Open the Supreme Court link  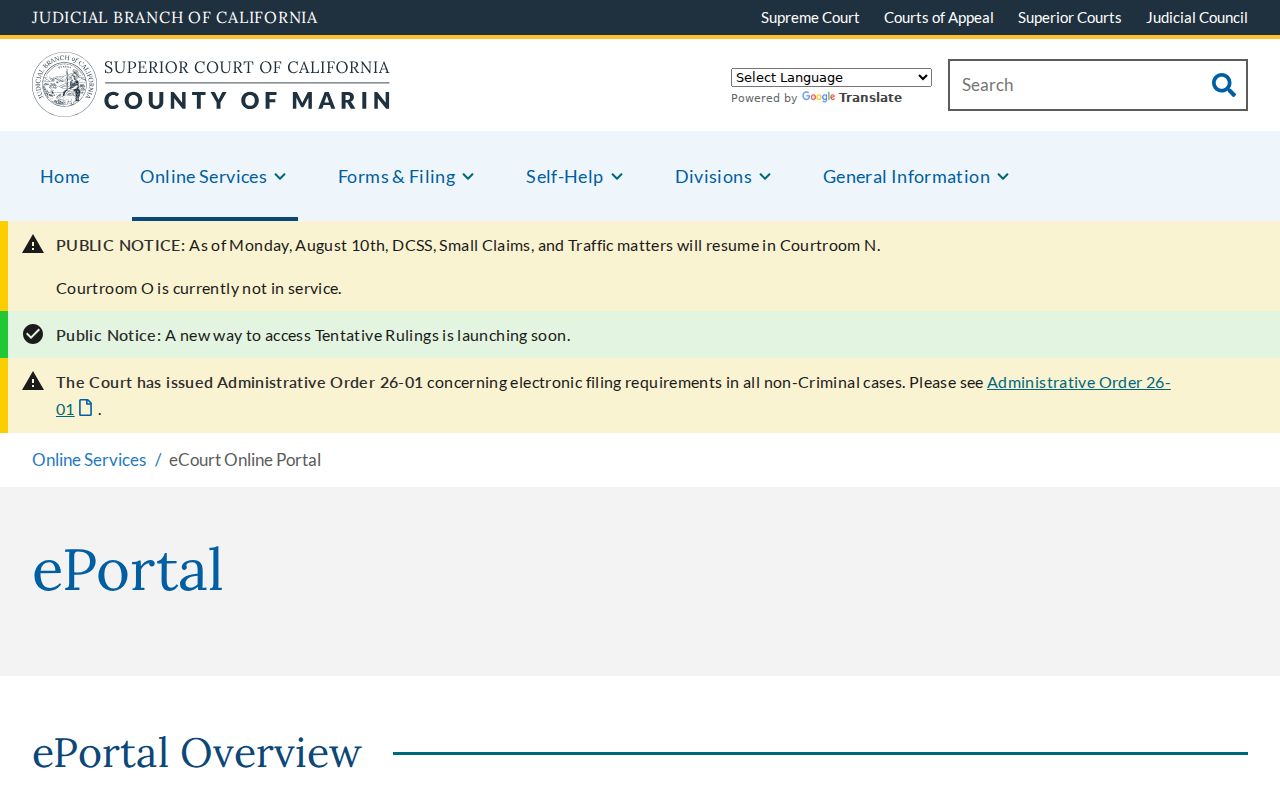tap(810, 18)
